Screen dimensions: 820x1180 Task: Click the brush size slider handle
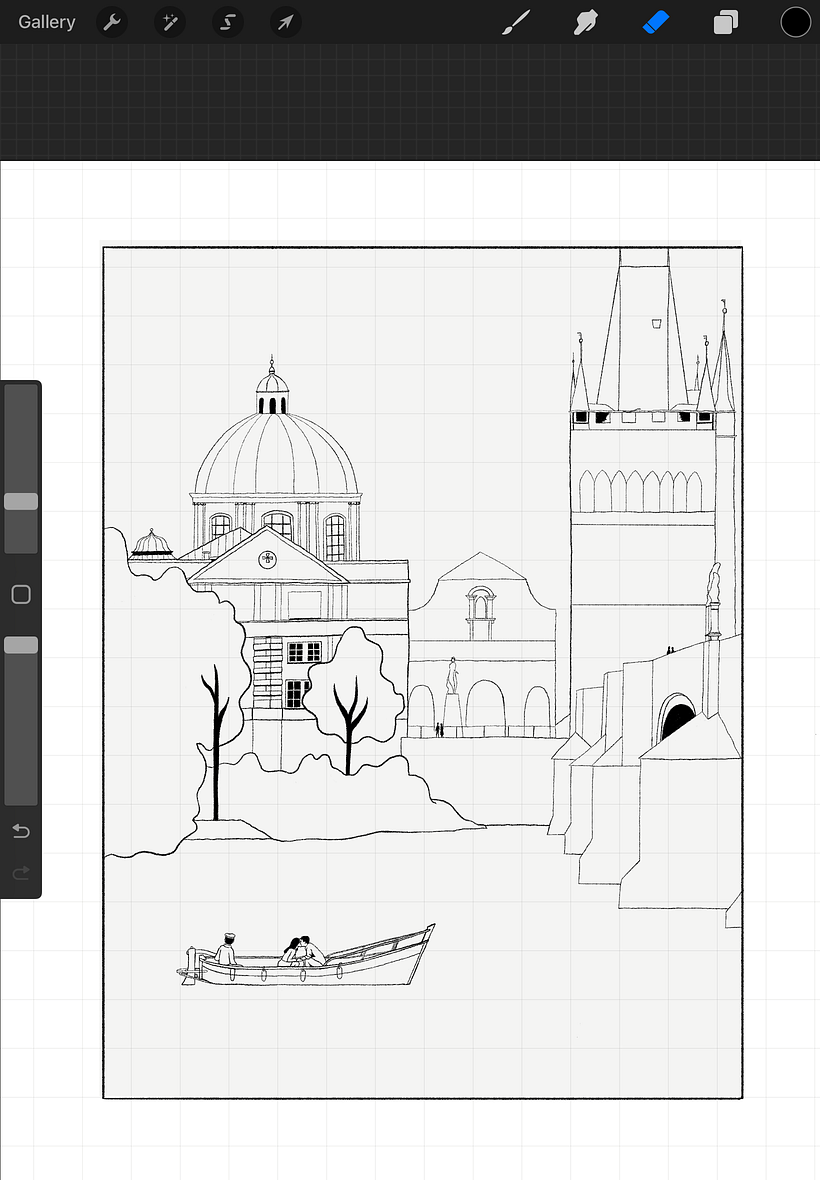pos(21,501)
